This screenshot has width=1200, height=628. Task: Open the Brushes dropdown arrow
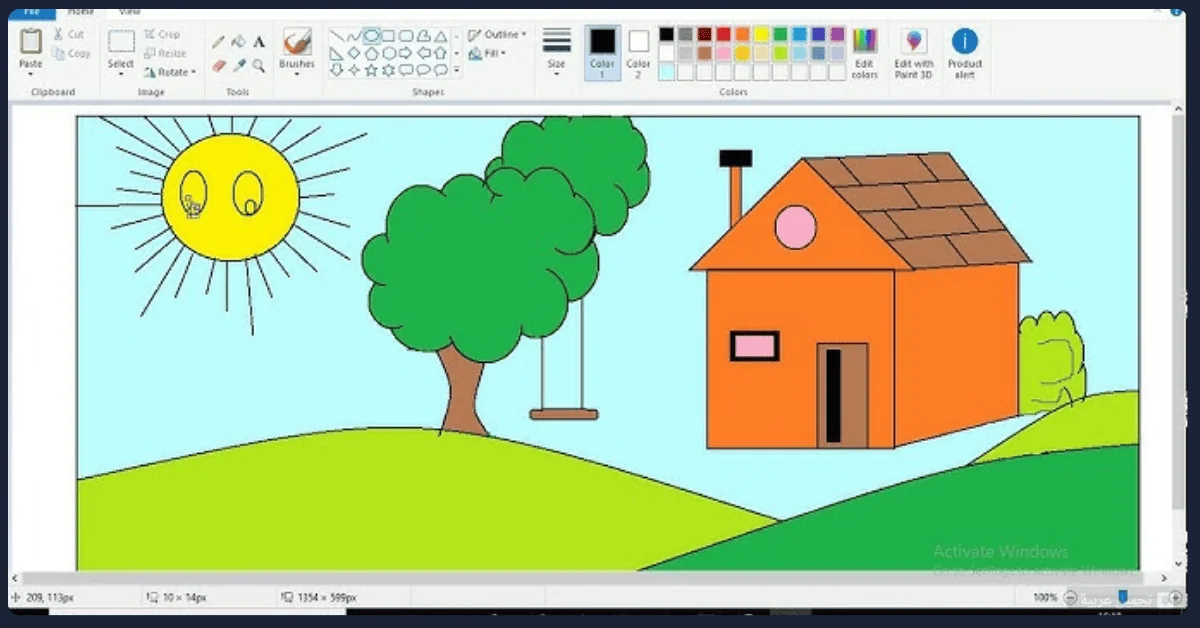tap(297, 73)
